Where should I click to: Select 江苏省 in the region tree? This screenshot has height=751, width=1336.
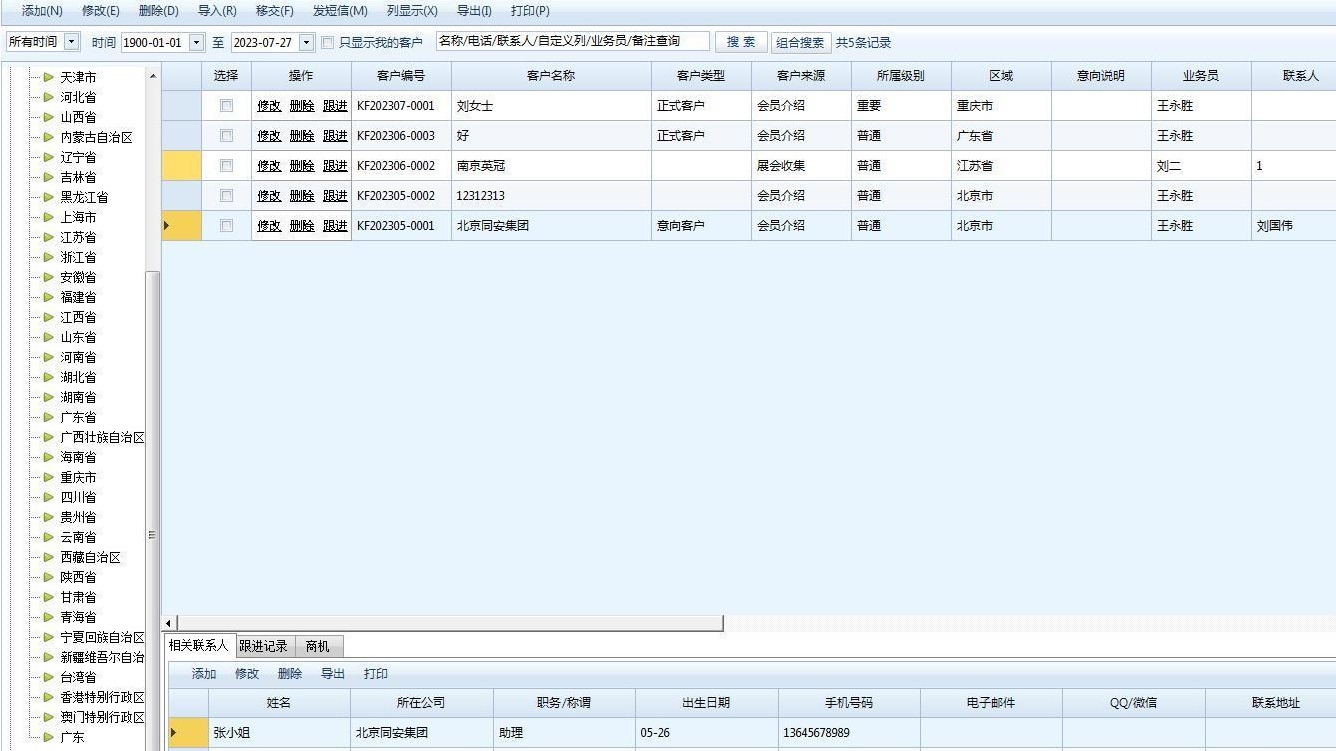pos(78,237)
